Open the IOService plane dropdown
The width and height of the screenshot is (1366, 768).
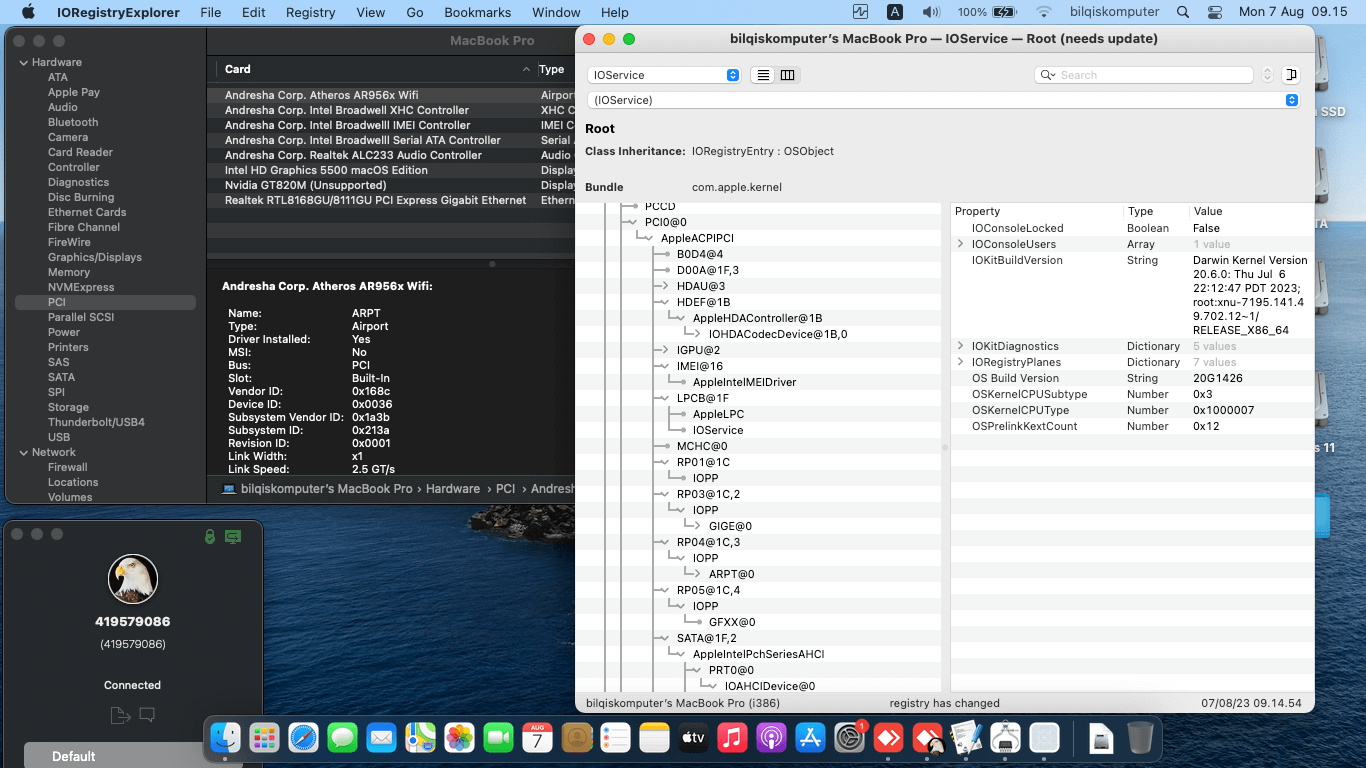point(664,75)
